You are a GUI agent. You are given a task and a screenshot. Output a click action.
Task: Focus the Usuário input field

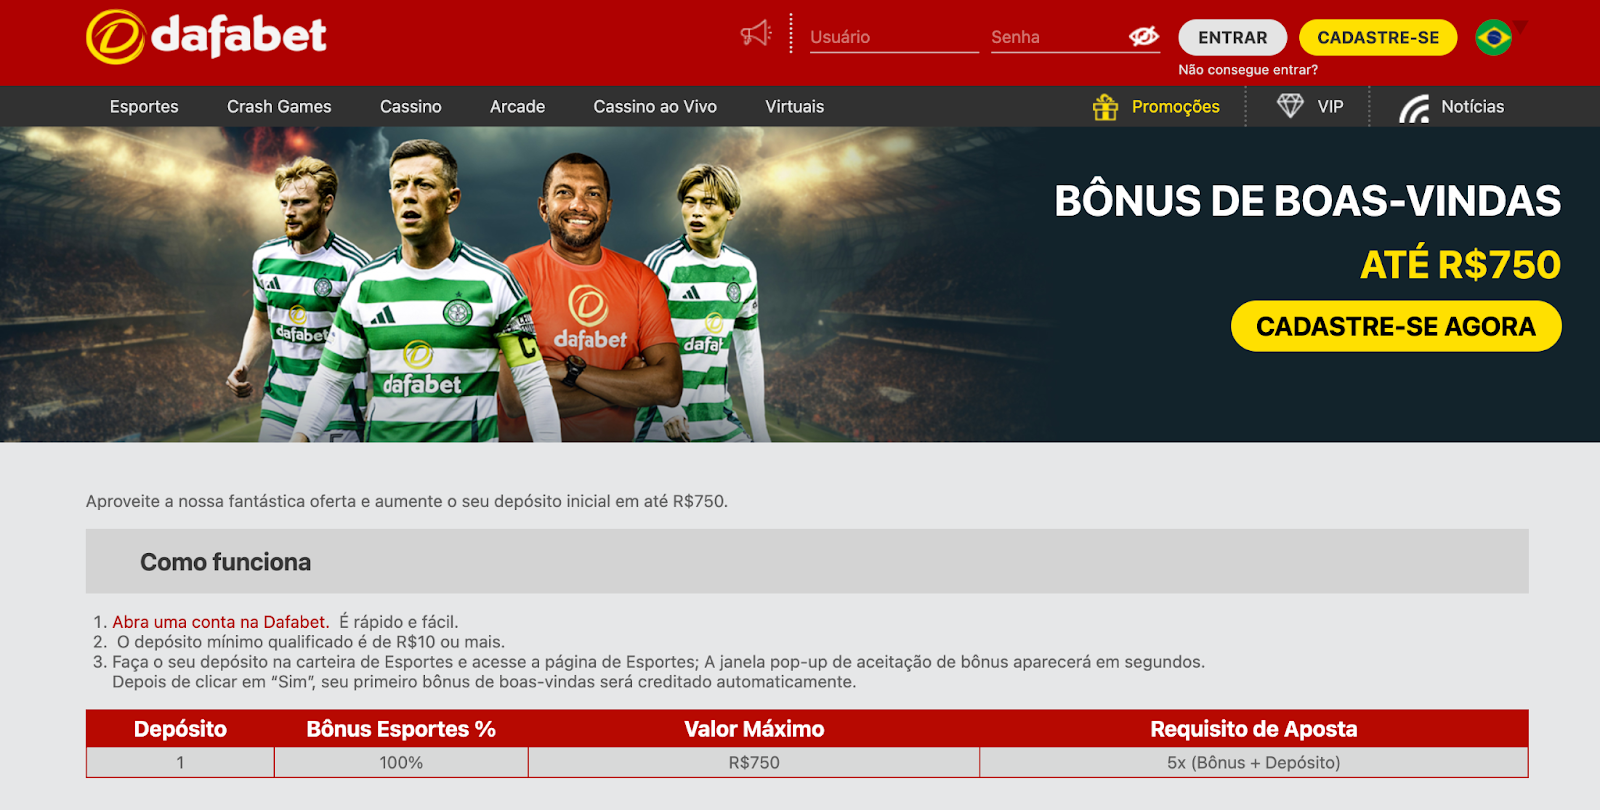coord(894,38)
